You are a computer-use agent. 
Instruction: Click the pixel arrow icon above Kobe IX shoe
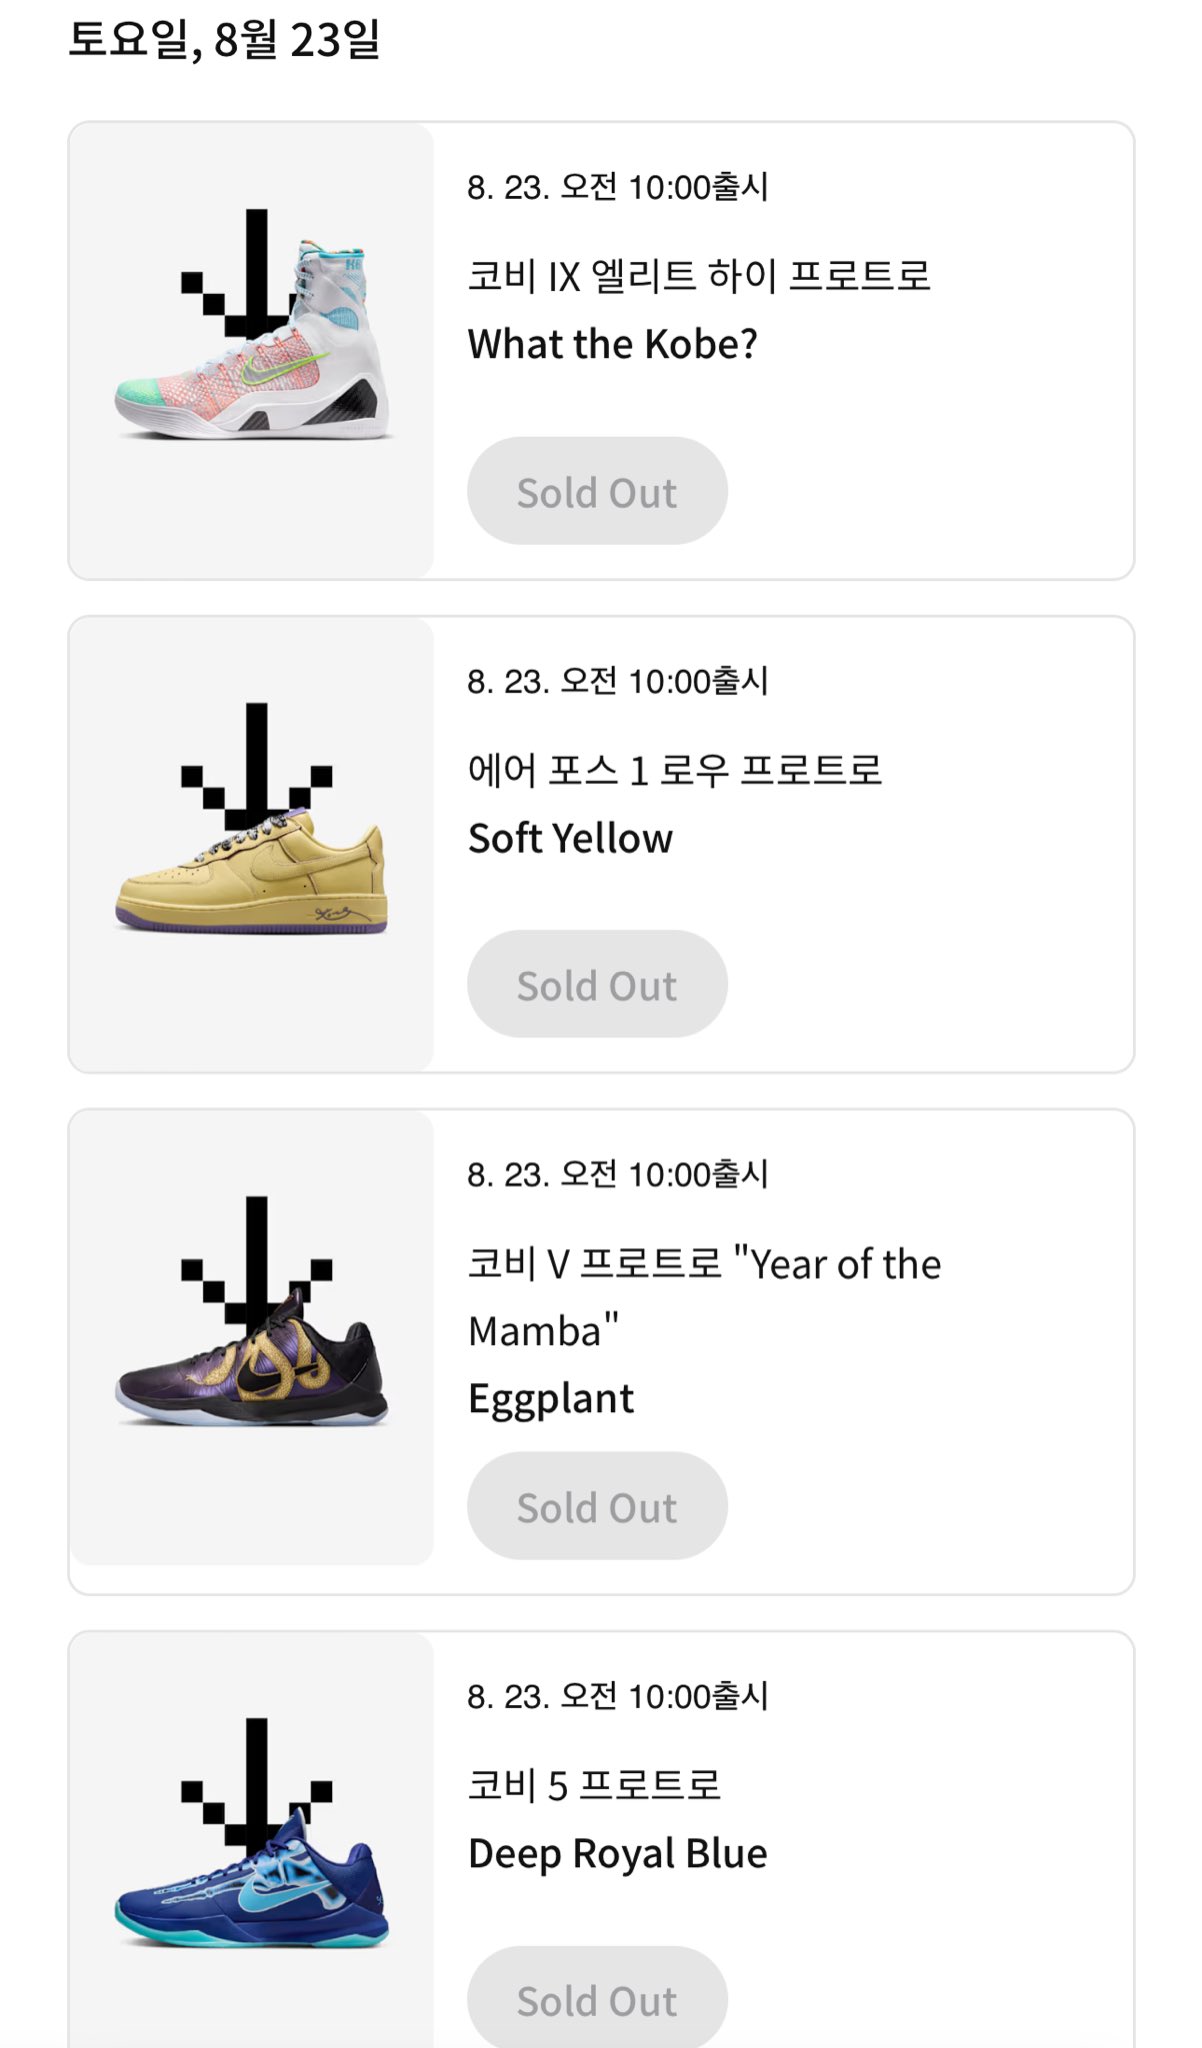pos(256,270)
